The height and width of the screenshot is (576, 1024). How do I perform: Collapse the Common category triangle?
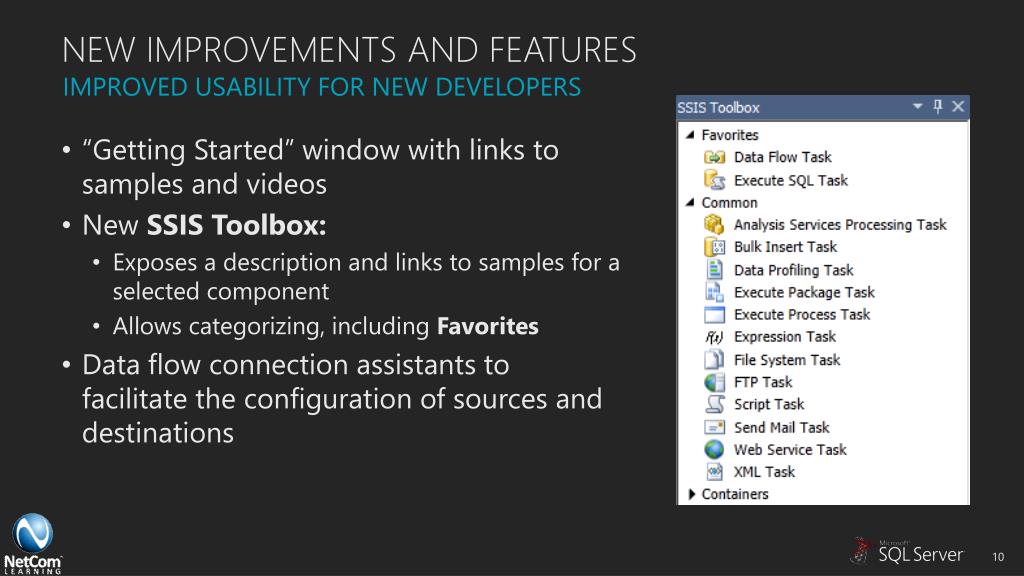click(690, 202)
